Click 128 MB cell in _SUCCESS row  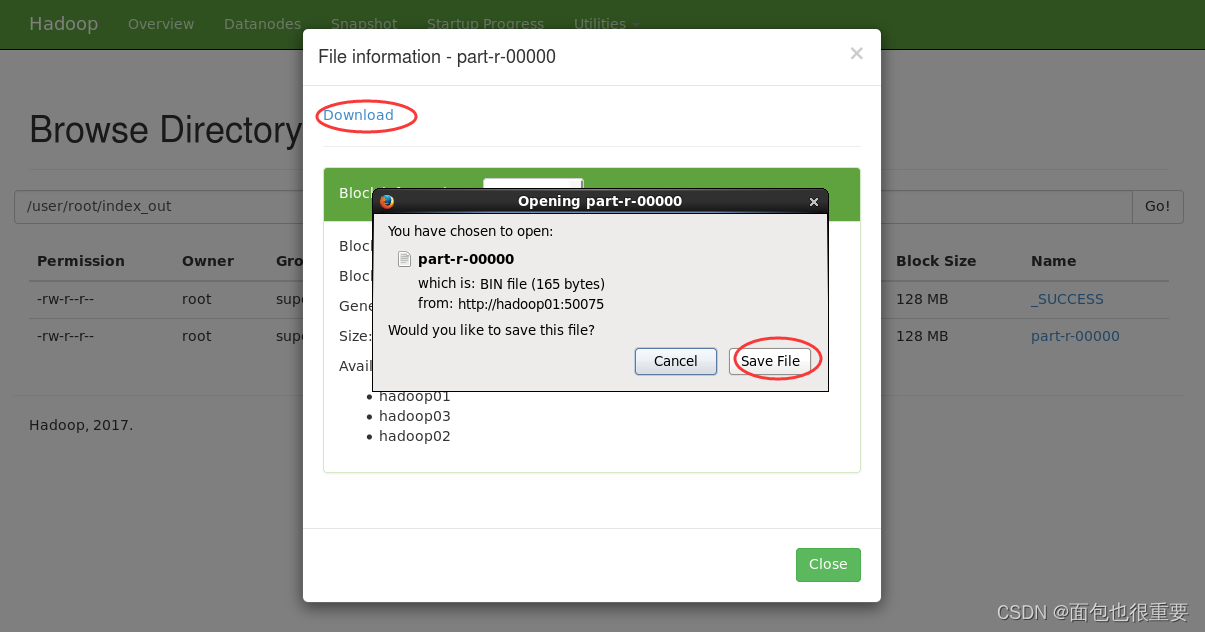coord(922,299)
